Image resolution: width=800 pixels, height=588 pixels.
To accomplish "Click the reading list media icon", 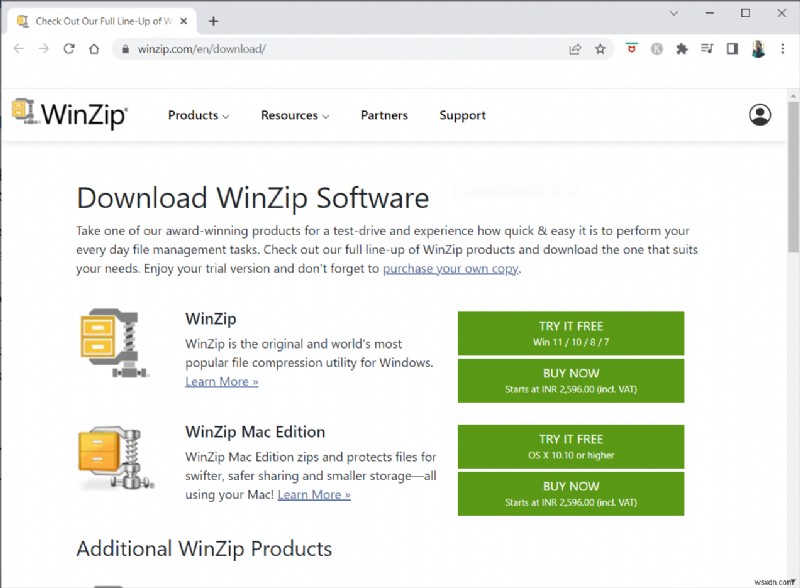I will tap(706, 47).
